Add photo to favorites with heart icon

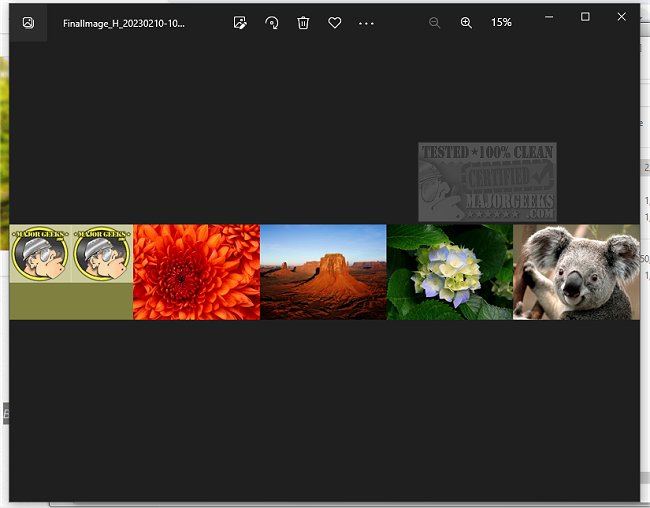335,22
